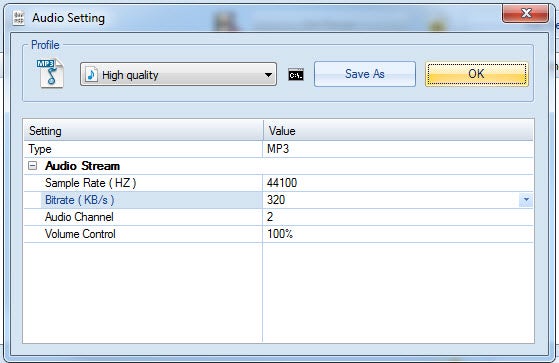Click the Save As button
The image size is (559, 363).
pos(365,74)
